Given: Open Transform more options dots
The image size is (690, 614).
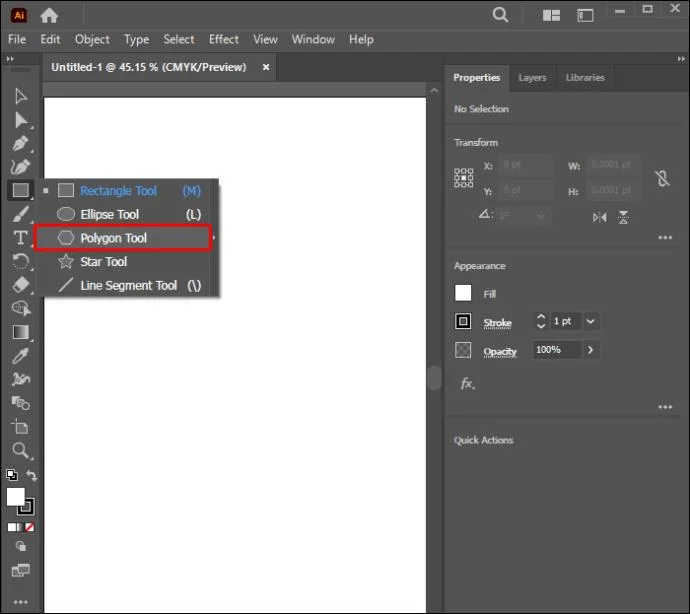Looking at the screenshot, I should point(665,238).
